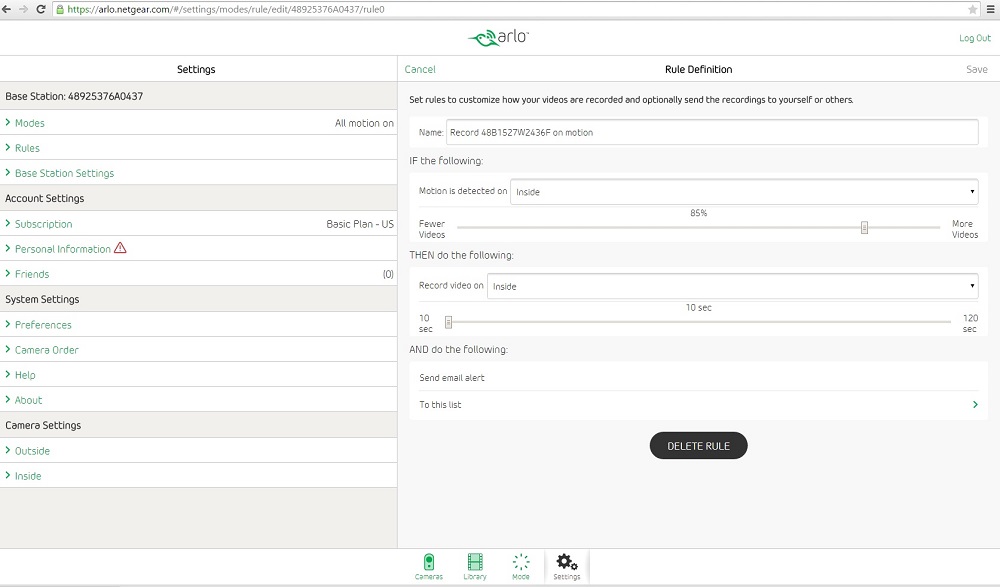Click the Arlo logo

[499, 38]
